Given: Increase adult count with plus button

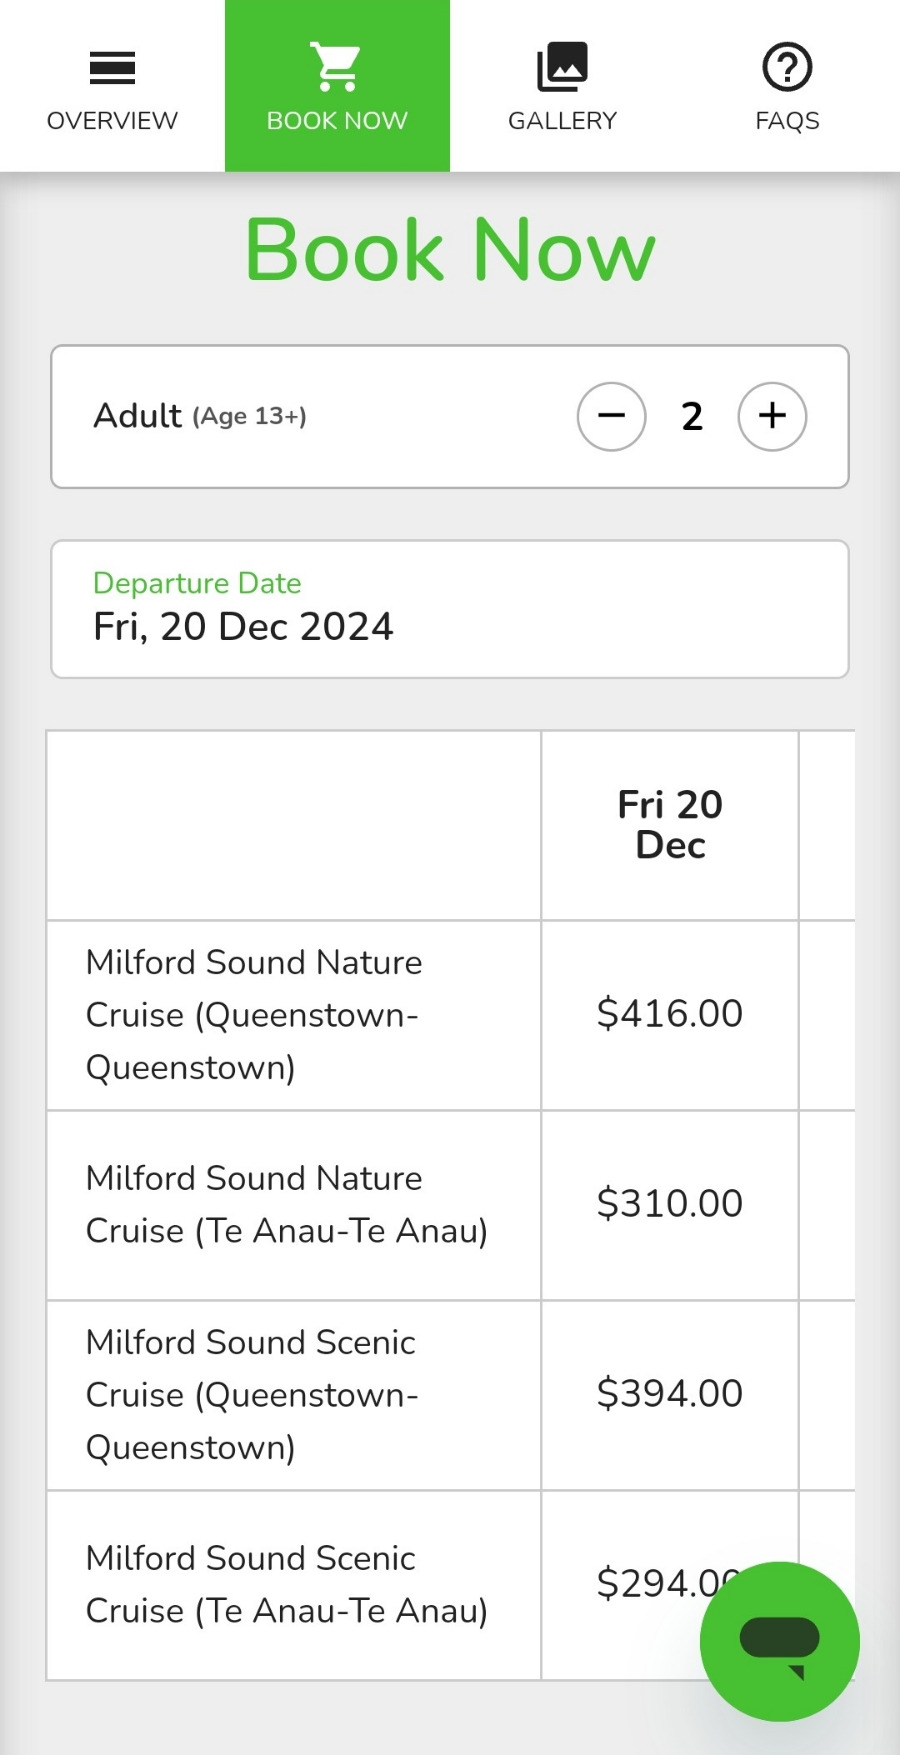Looking at the screenshot, I should [772, 416].
